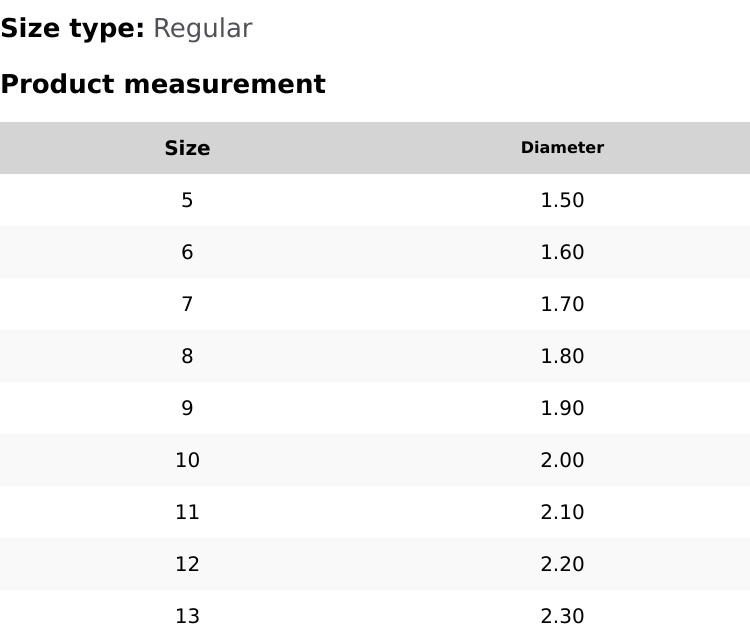This screenshot has width=750, height=642.
Task: Click the Size column header
Action: coord(187,148)
